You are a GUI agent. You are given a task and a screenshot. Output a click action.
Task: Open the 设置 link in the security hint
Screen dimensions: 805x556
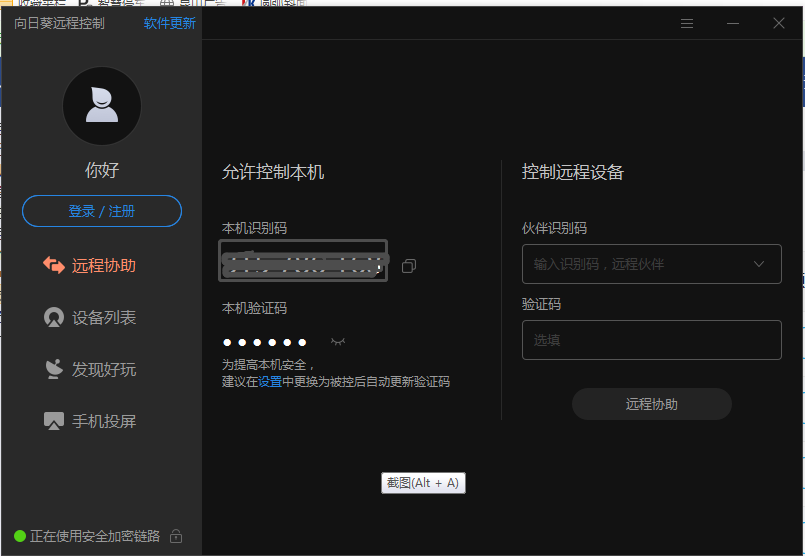tap(270, 381)
